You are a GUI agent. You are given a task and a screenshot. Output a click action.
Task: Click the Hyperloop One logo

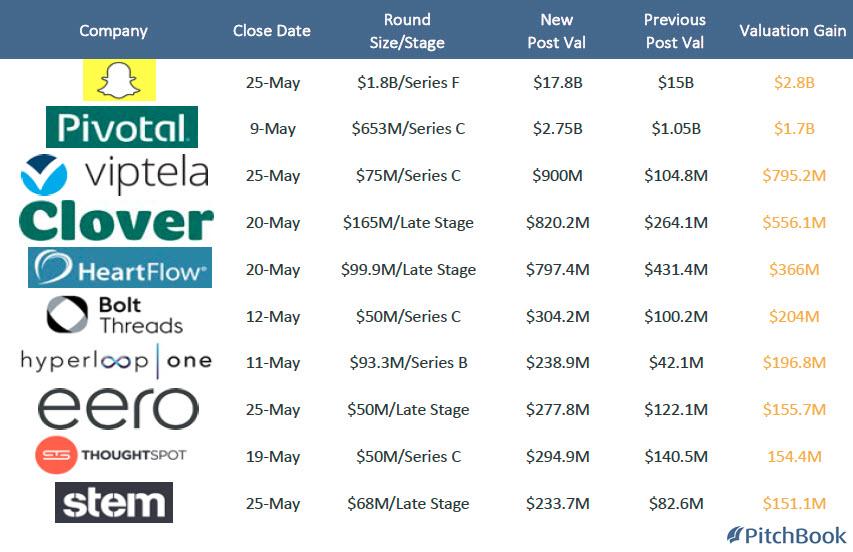[x=116, y=361]
